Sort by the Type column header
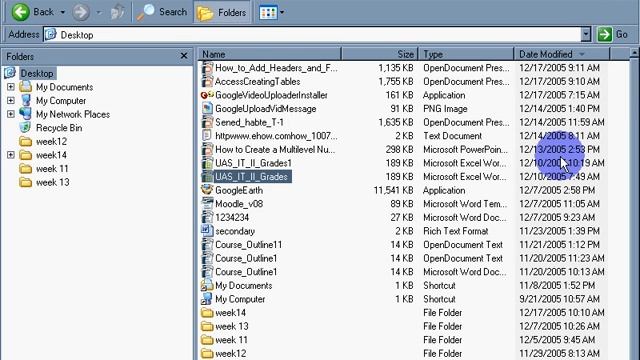The width and height of the screenshot is (640, 360). click(466, 54)
